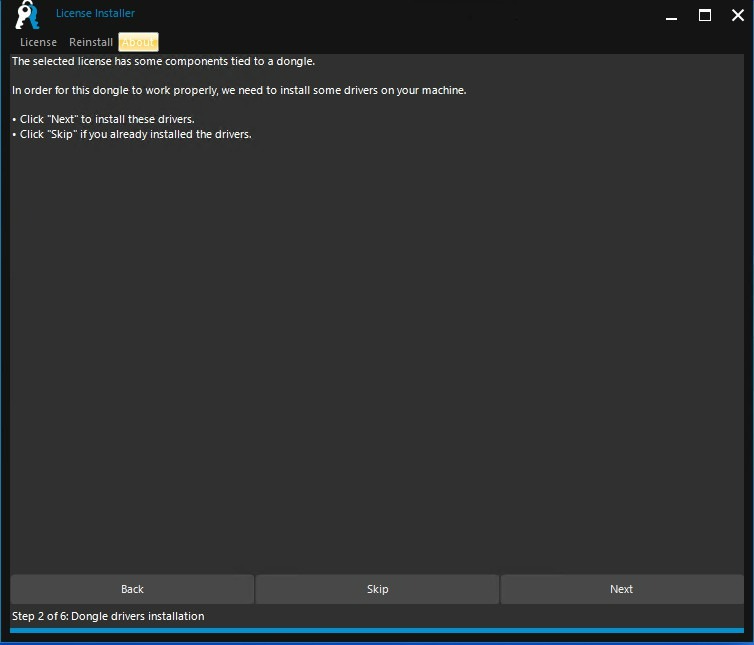Maximize the License Installer window
The width and height of the screenshot is (754, 645).
(705, 15)
